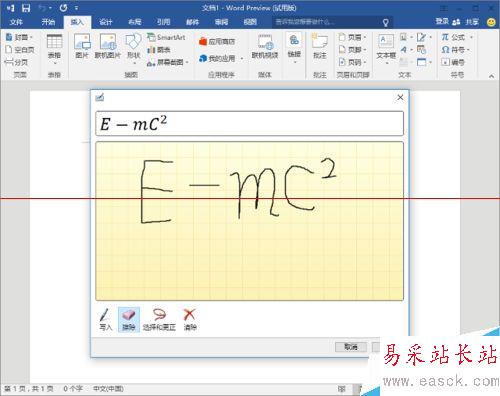Open the Symbol omega menu
The height and width of the screenshot is (396, 500).
click(x=455, y=50)
